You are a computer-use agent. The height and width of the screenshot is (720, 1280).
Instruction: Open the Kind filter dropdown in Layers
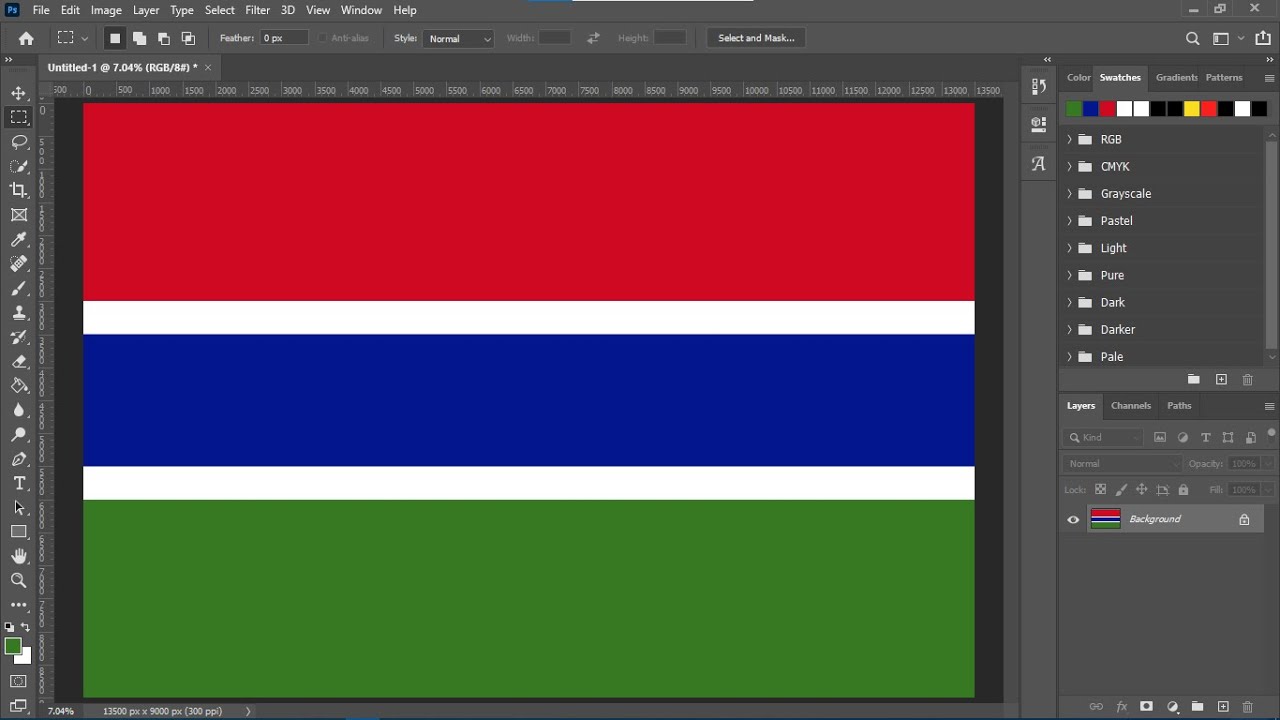click(1104, 437)
